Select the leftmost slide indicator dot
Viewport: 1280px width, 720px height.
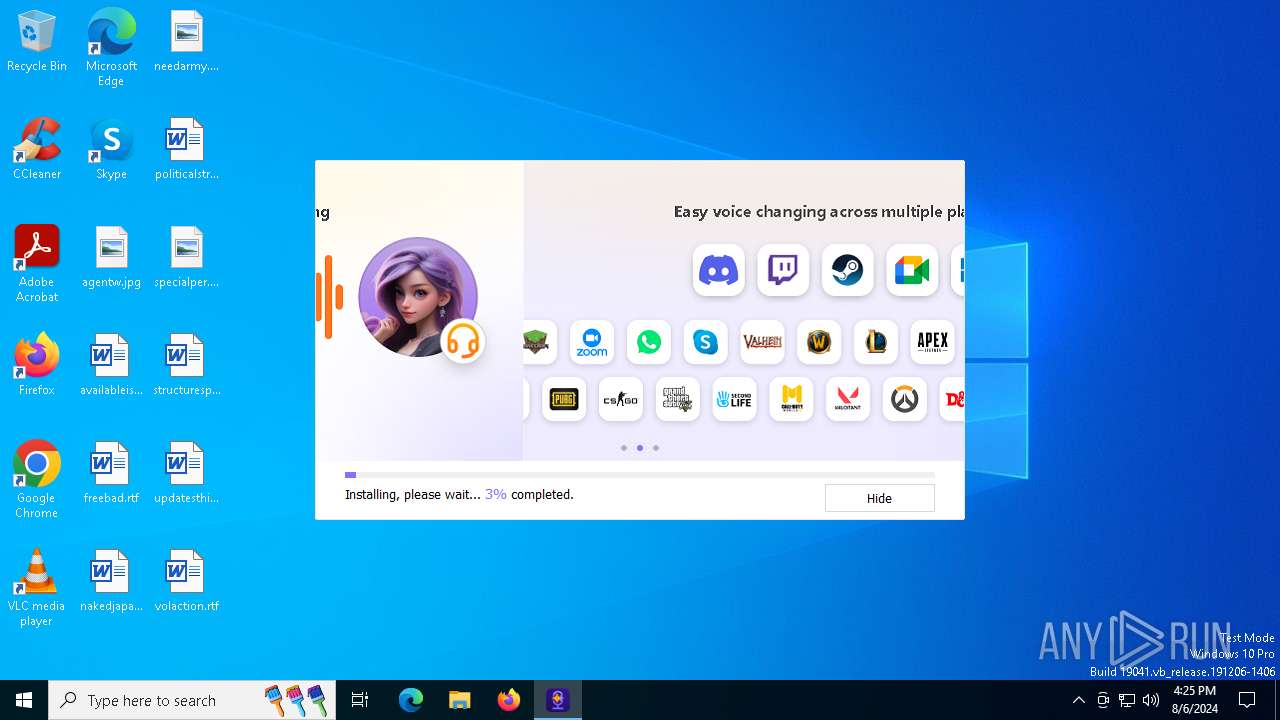[624, 448]
